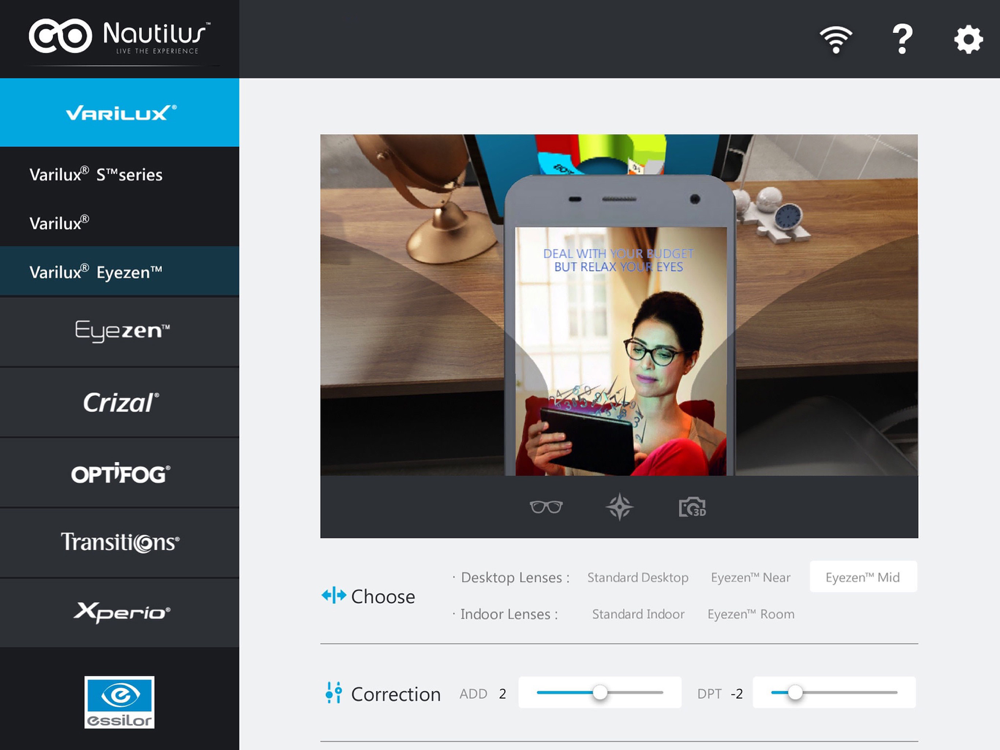Choose the Eyezen Room lens option

tap(751, 614)
